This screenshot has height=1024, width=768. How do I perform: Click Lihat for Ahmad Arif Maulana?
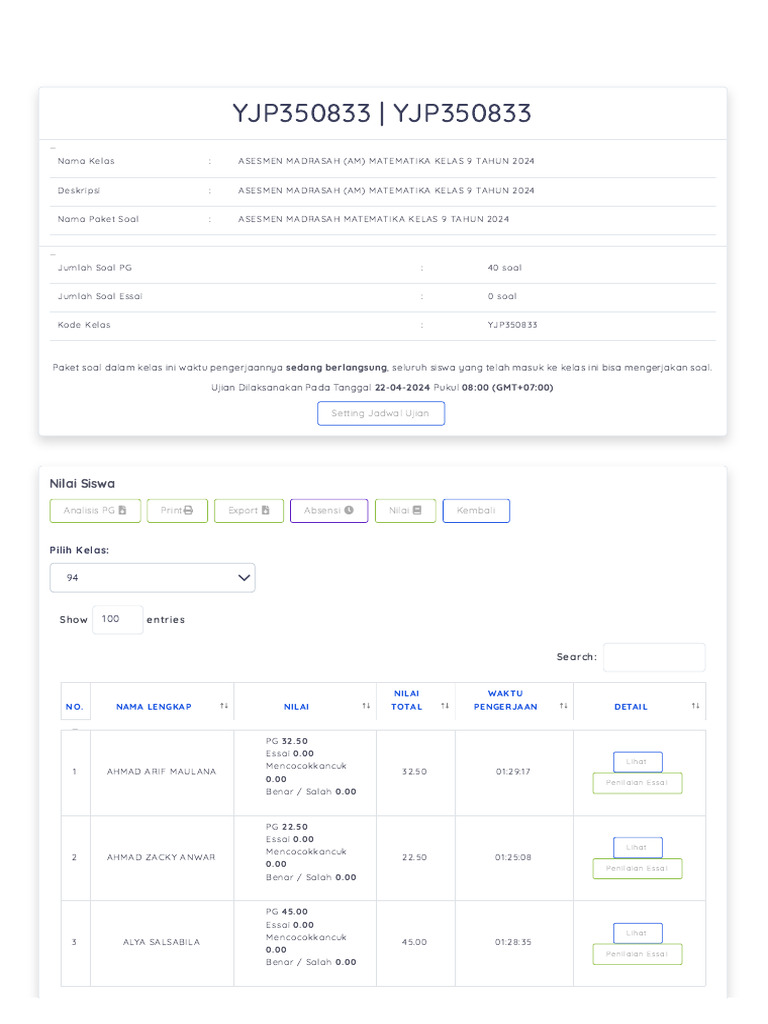pyautogui.click(x=637, y=762)
